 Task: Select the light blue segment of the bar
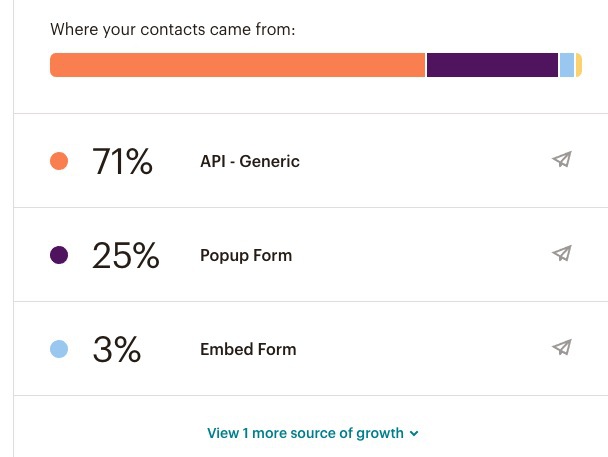pyautogui.click(x=567, y=65)
